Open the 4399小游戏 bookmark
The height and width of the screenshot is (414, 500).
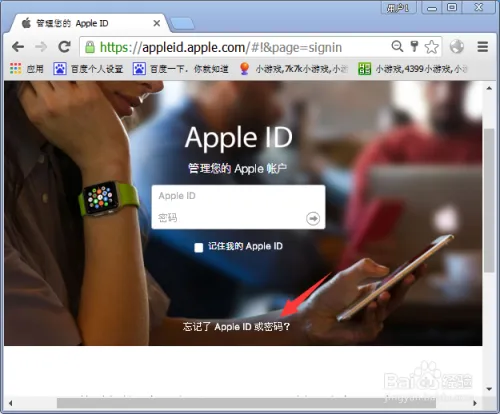(413, 69)
